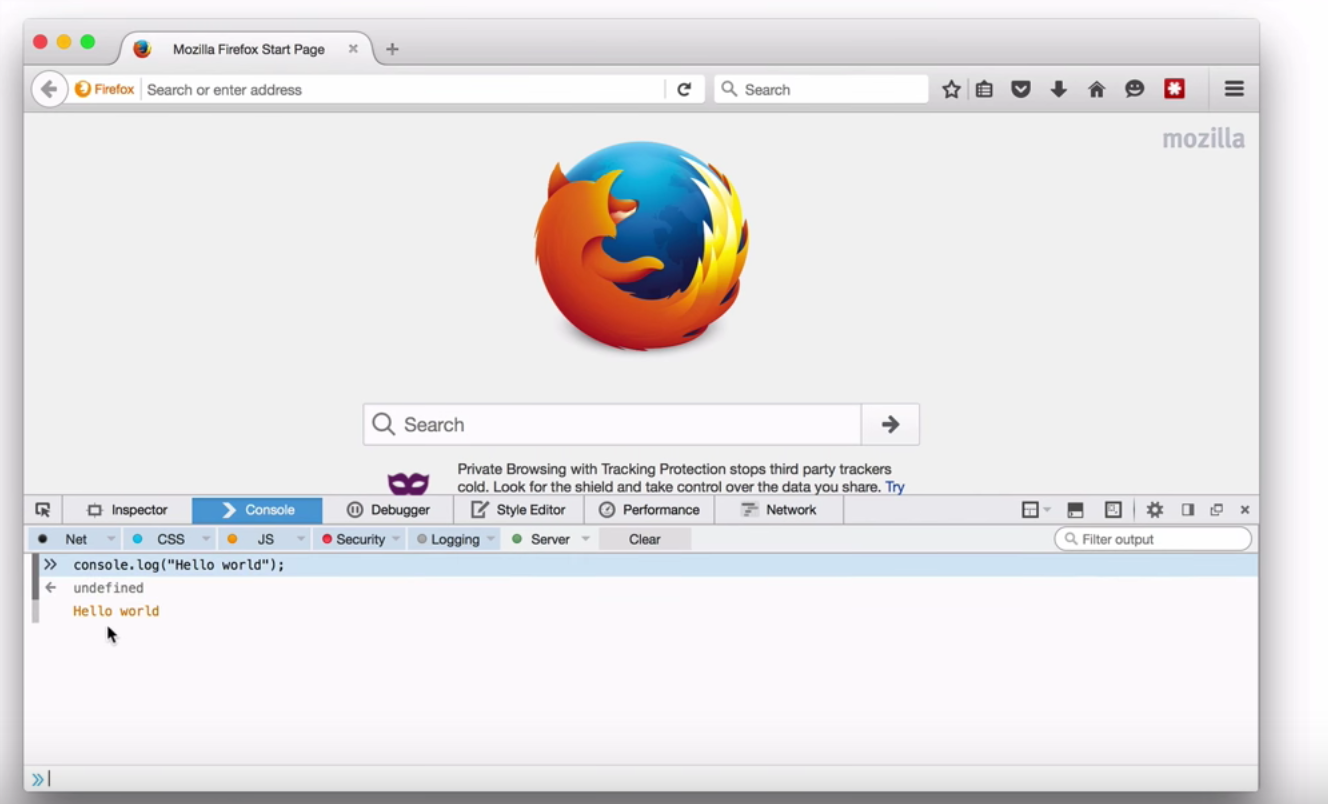This screenshot has height=804, width=1328.
Task: Bookmark this page with the star icon
Action: tap(951, 89)
